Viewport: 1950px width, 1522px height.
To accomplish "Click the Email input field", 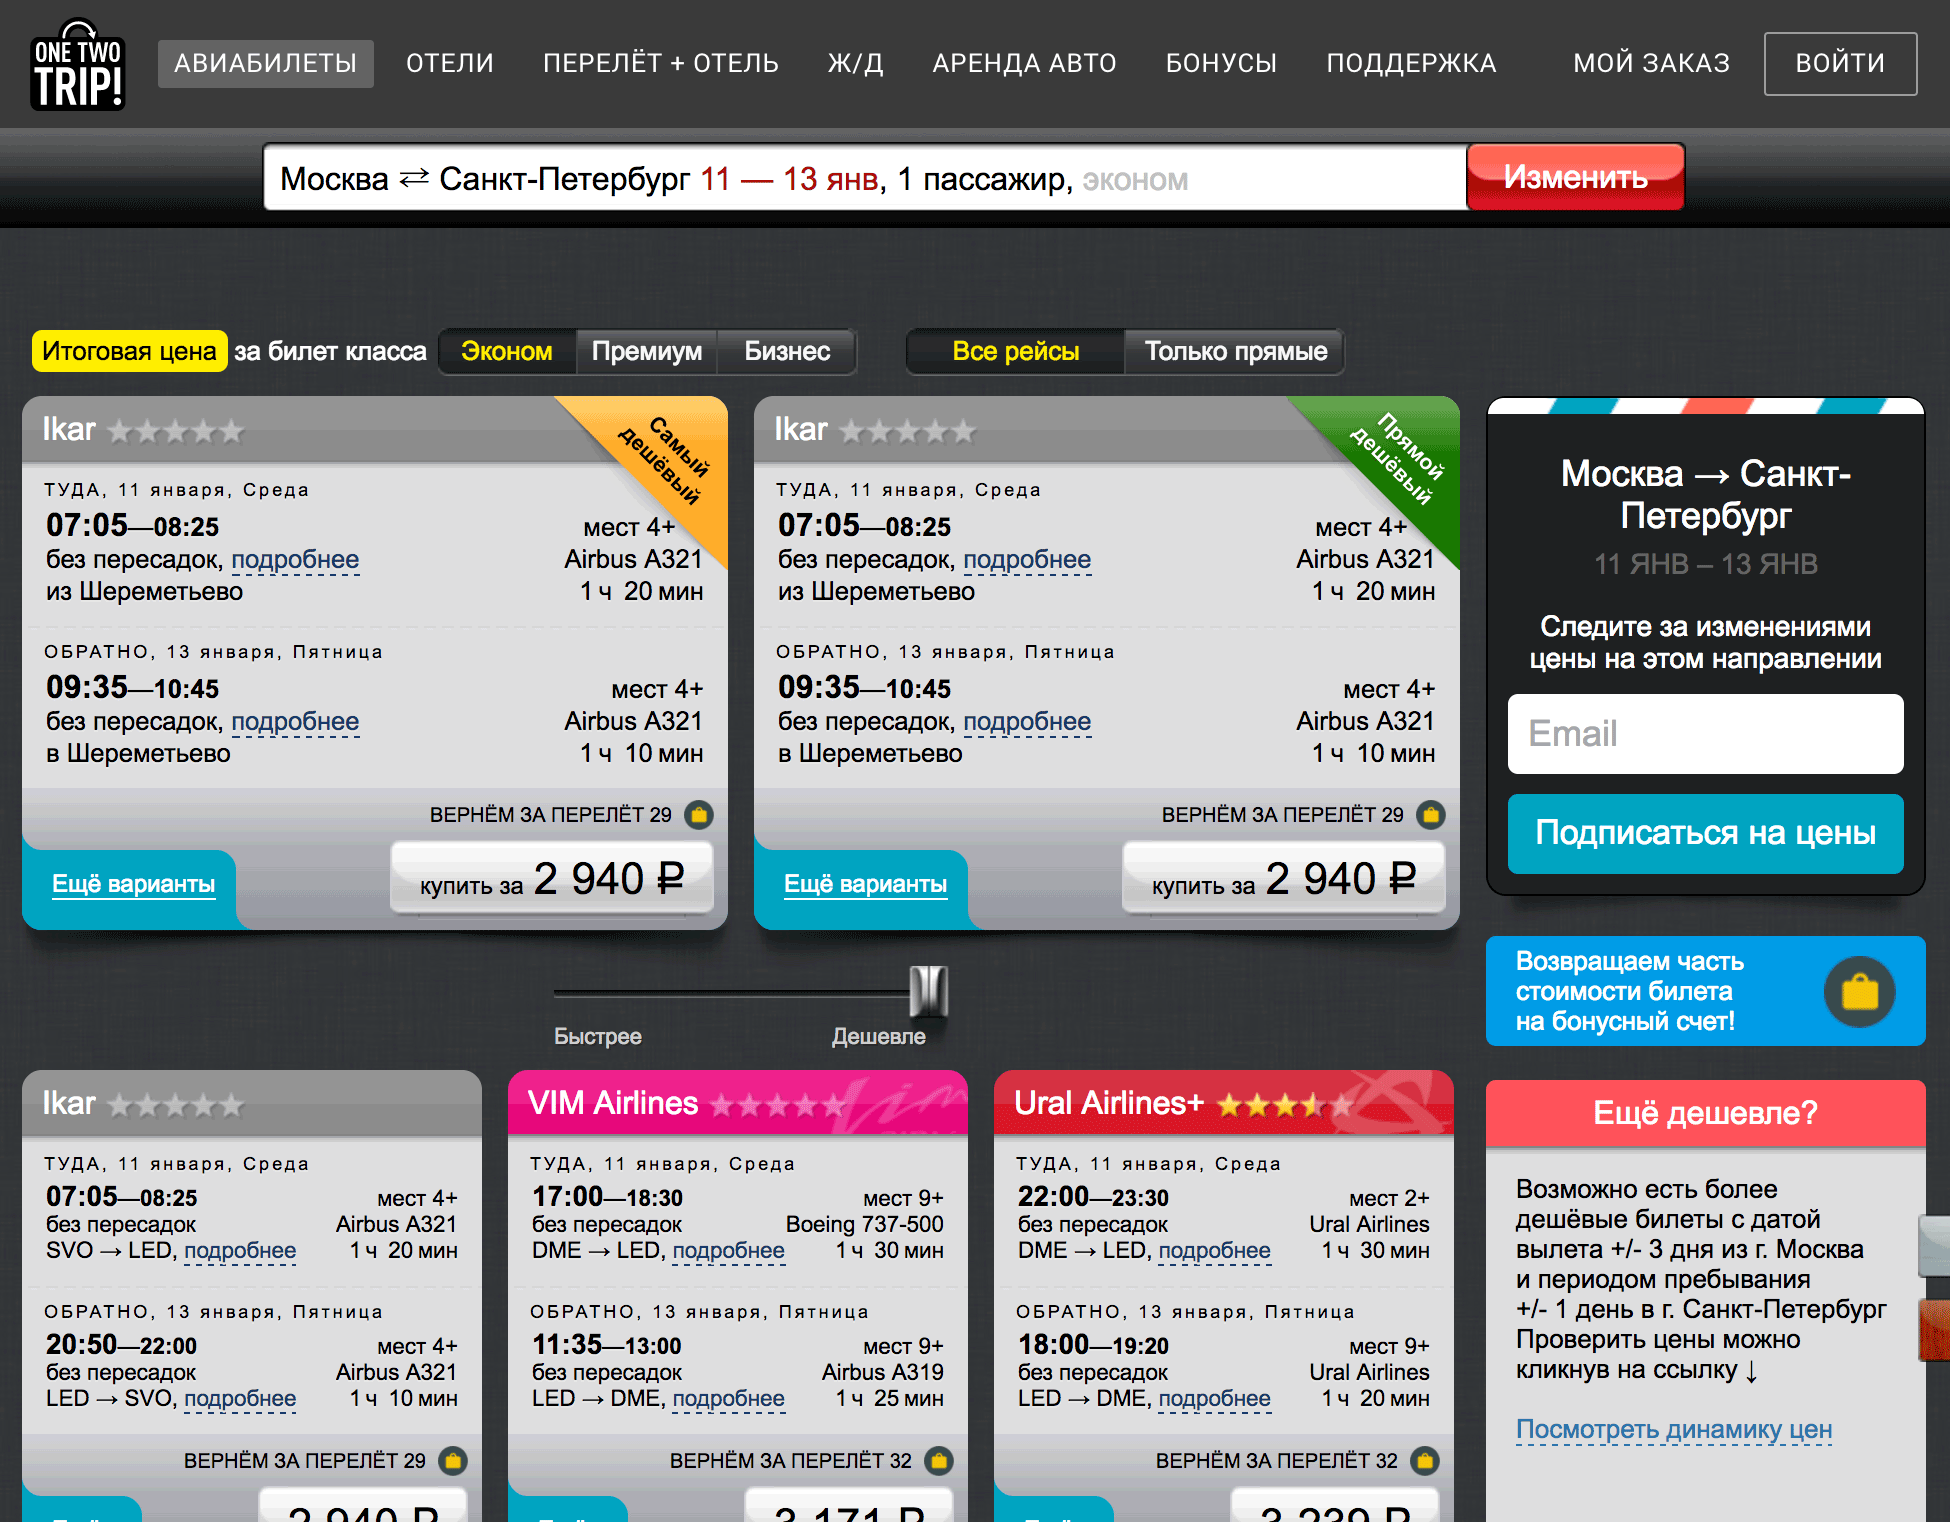I will click(1706, 734).
